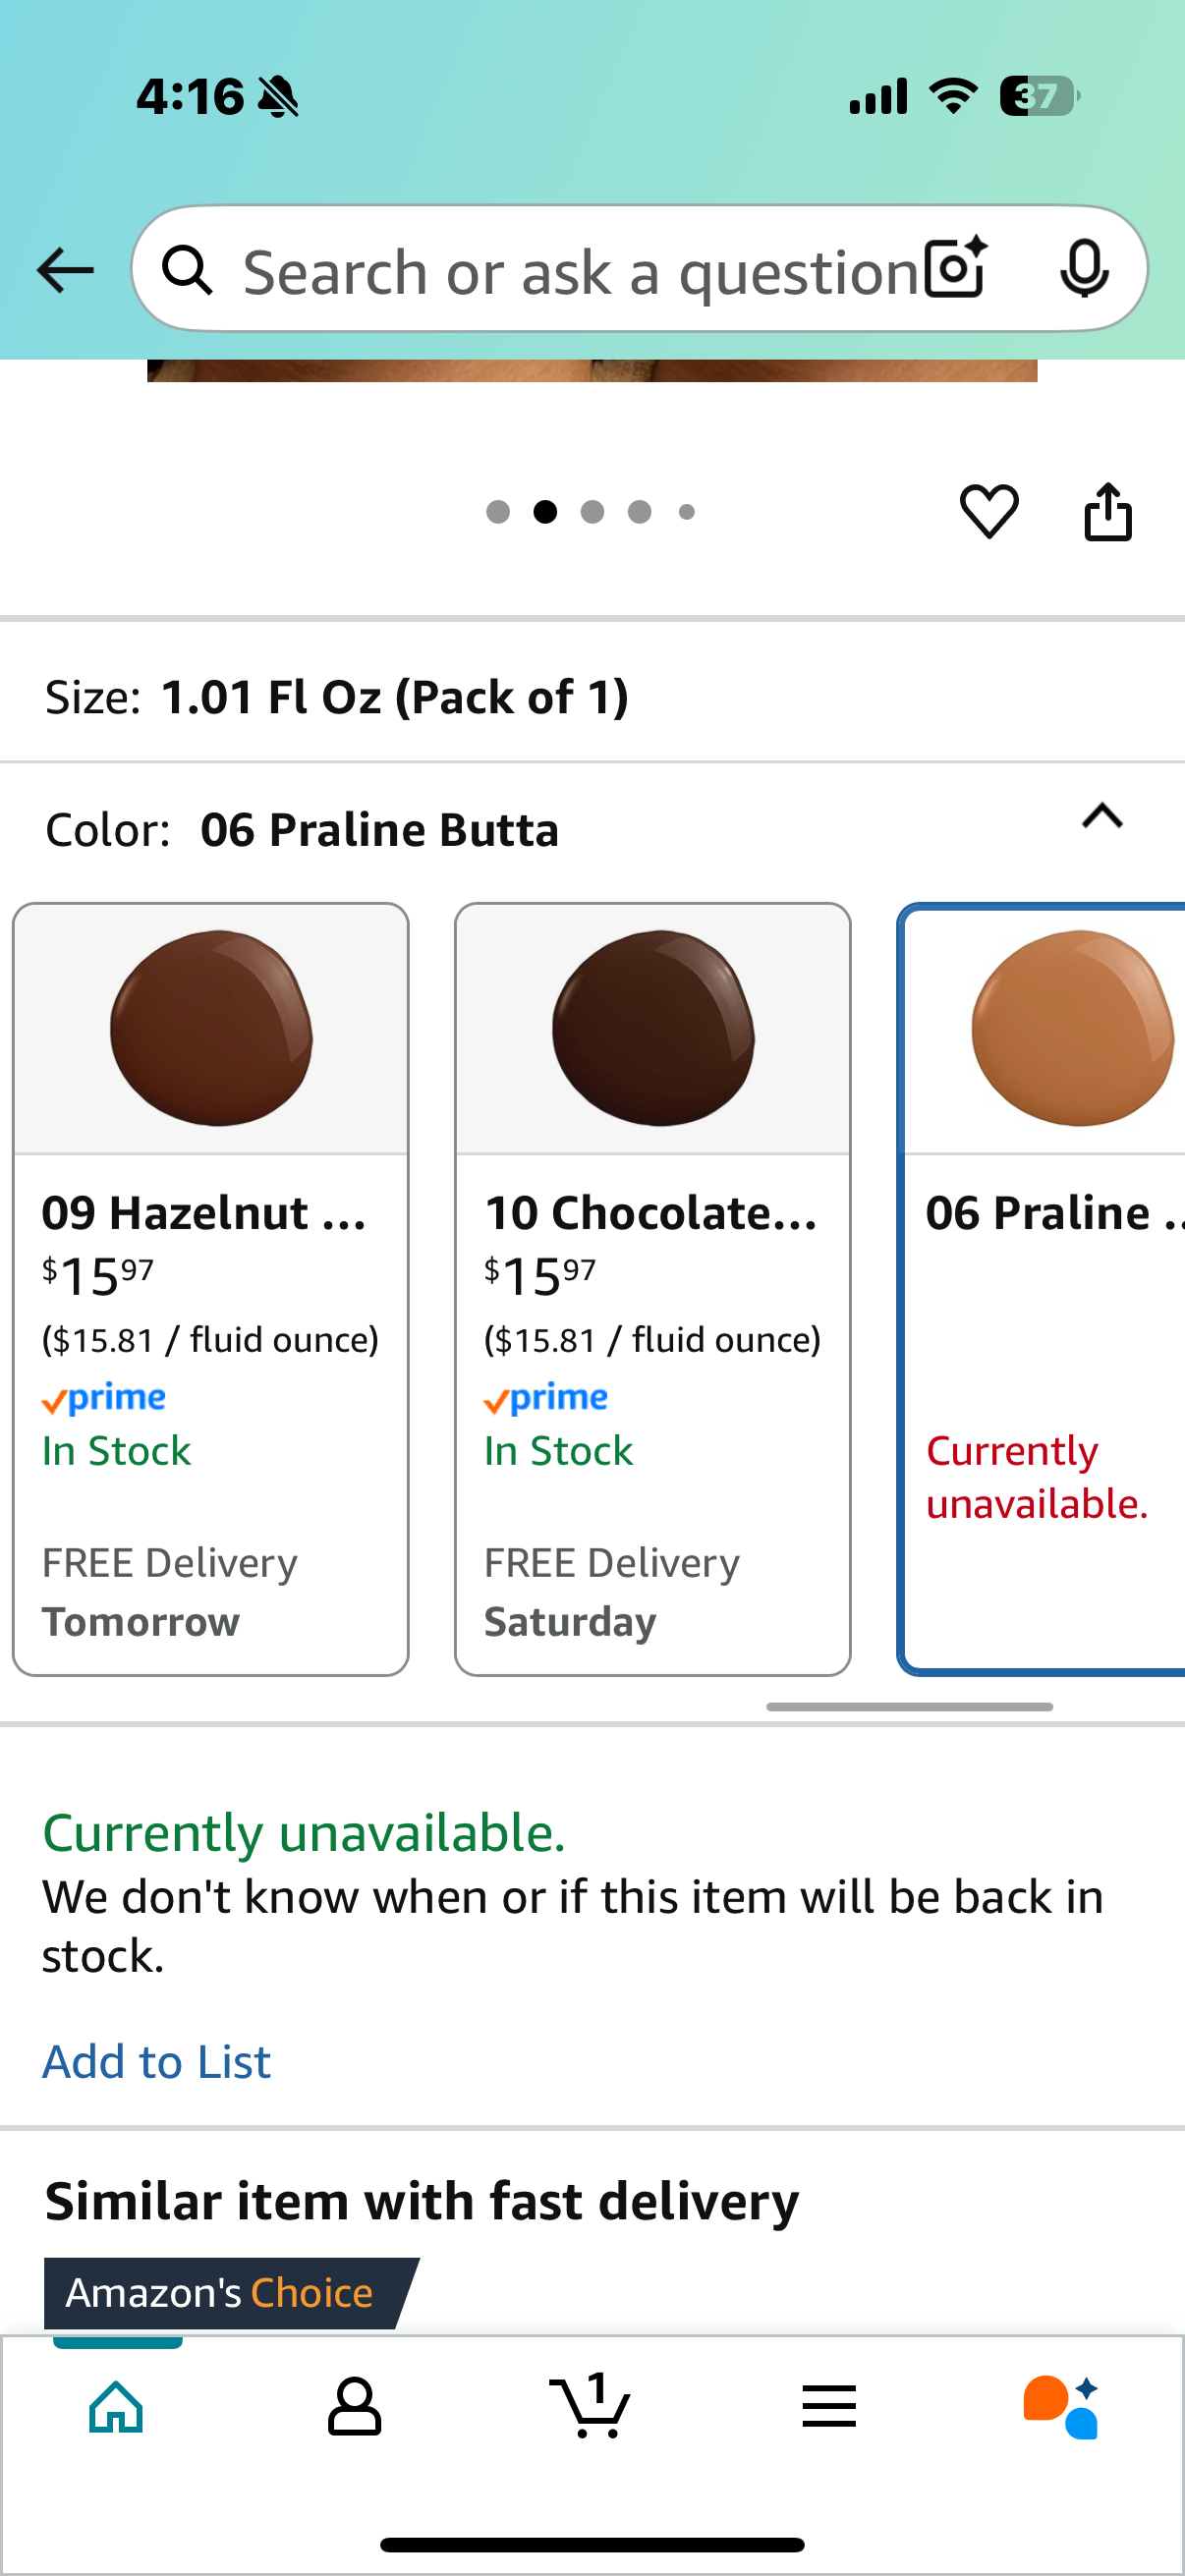The height and width of the screenshot is (2576, 1185).
Task: Expand the Size 1.01 Fl Oz row
Action: [x=592, y=696]
